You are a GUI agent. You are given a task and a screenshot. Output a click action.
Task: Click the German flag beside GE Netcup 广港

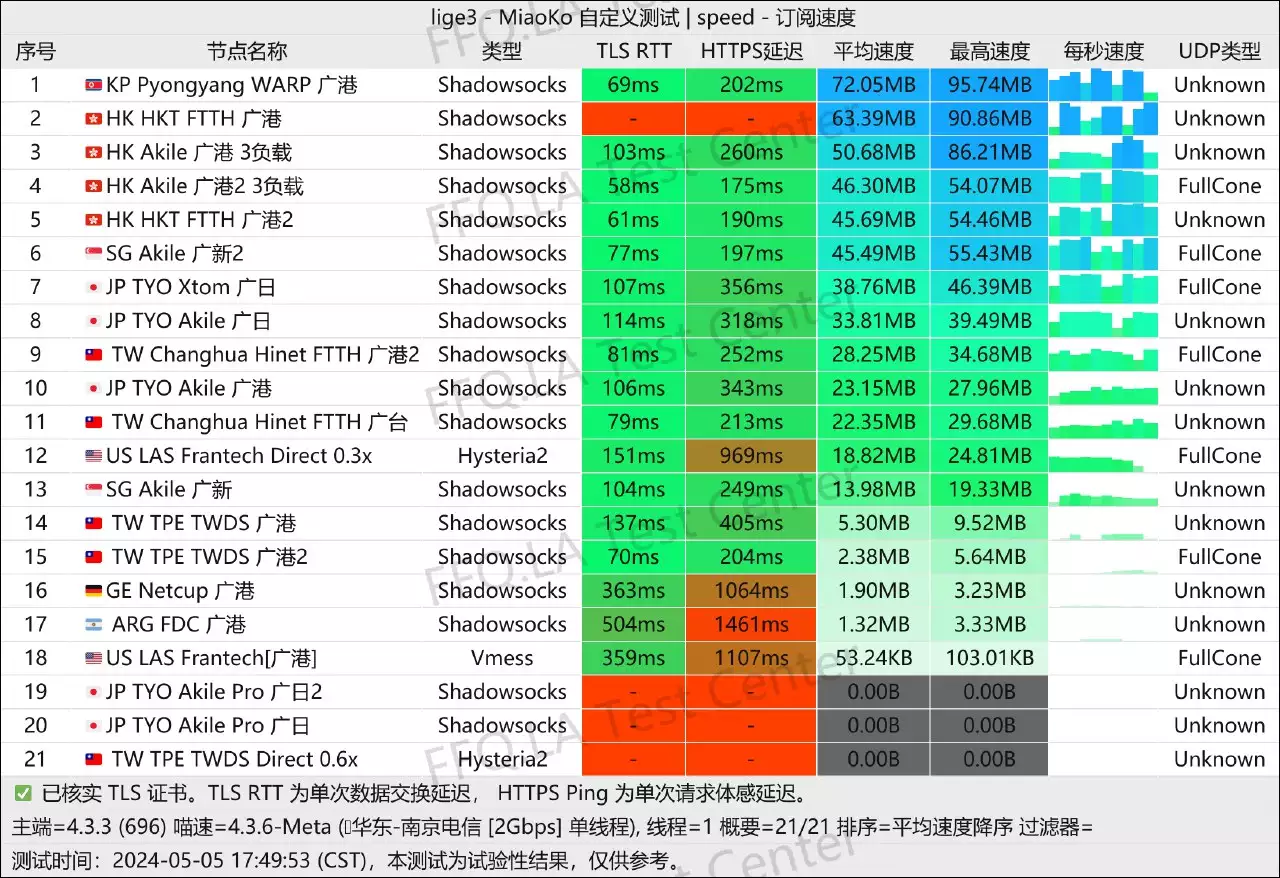94,591
